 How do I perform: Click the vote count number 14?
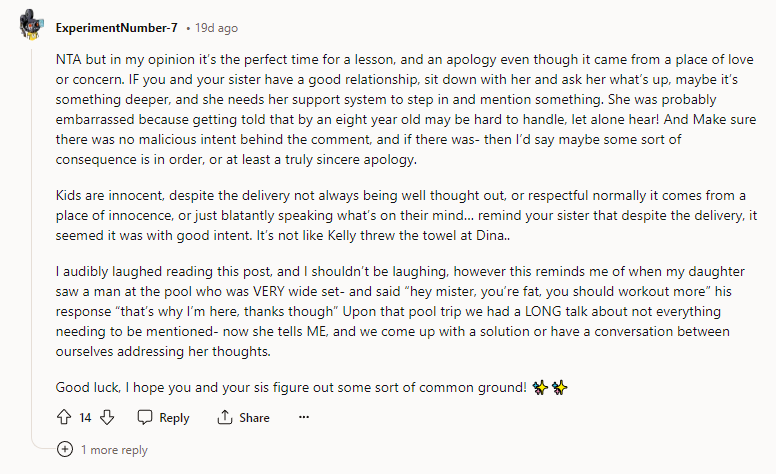click(x=86, y=417)
